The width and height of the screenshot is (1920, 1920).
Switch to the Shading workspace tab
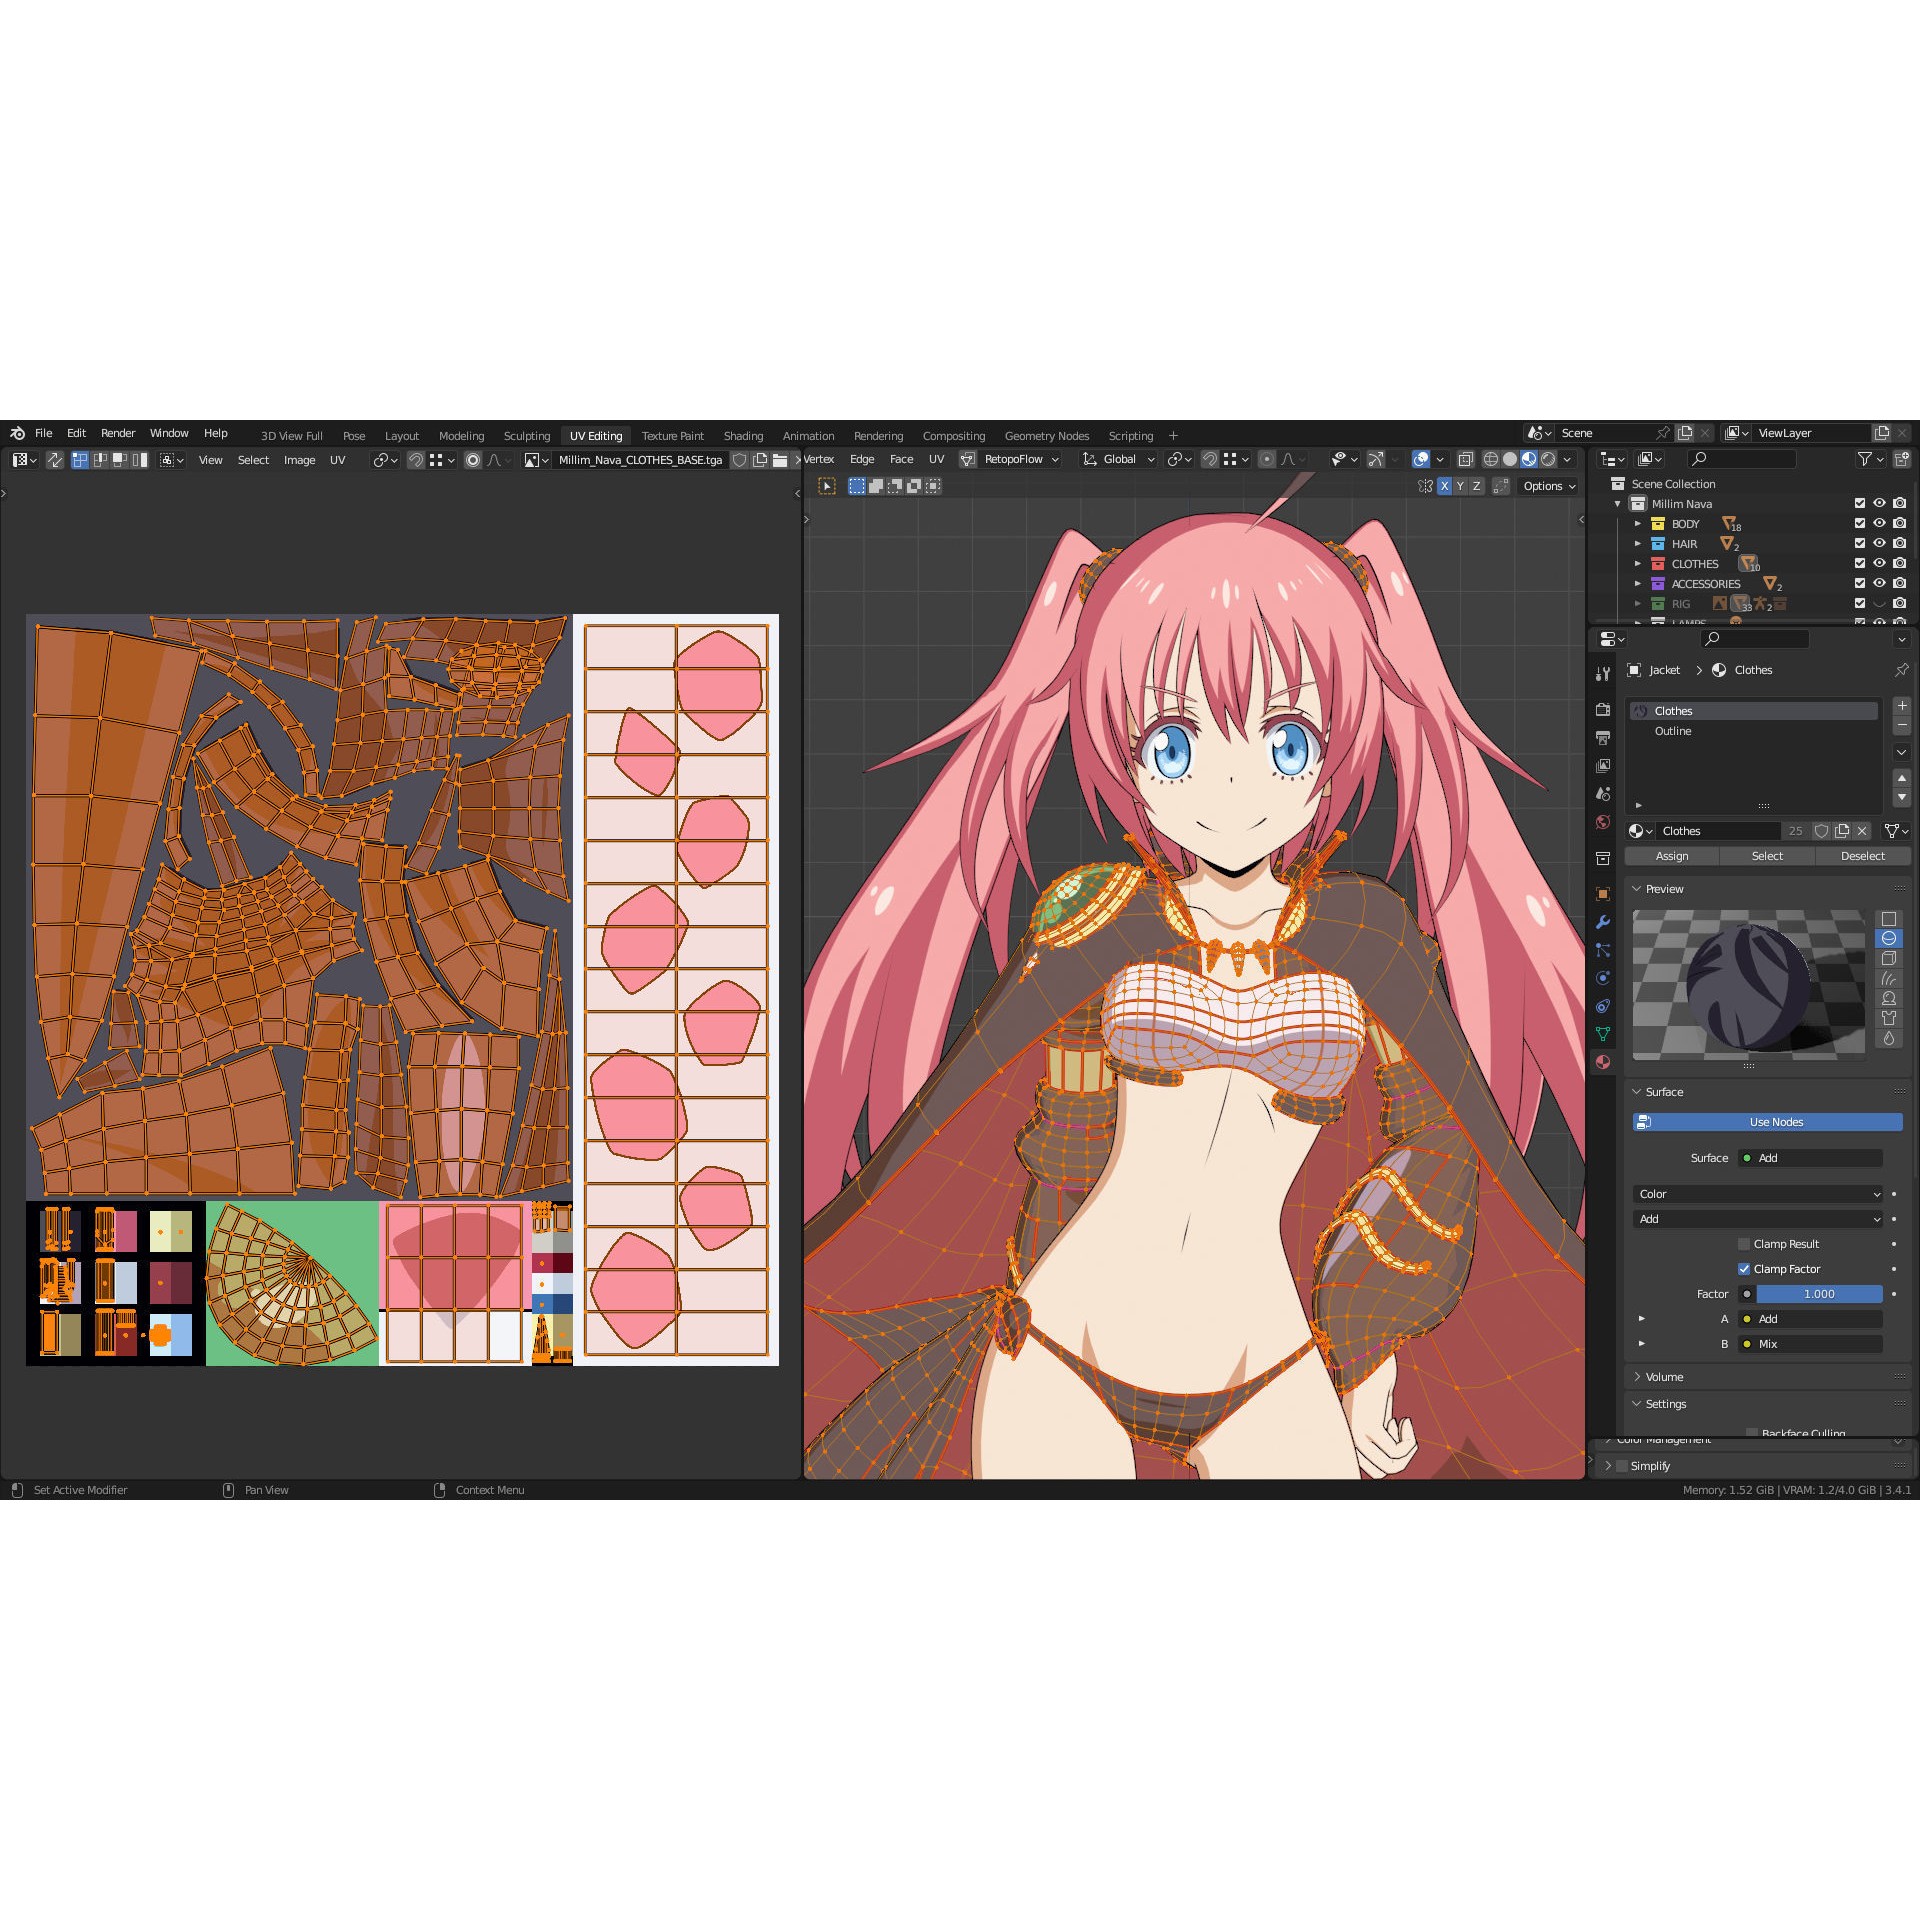click(x=744, y=436)
